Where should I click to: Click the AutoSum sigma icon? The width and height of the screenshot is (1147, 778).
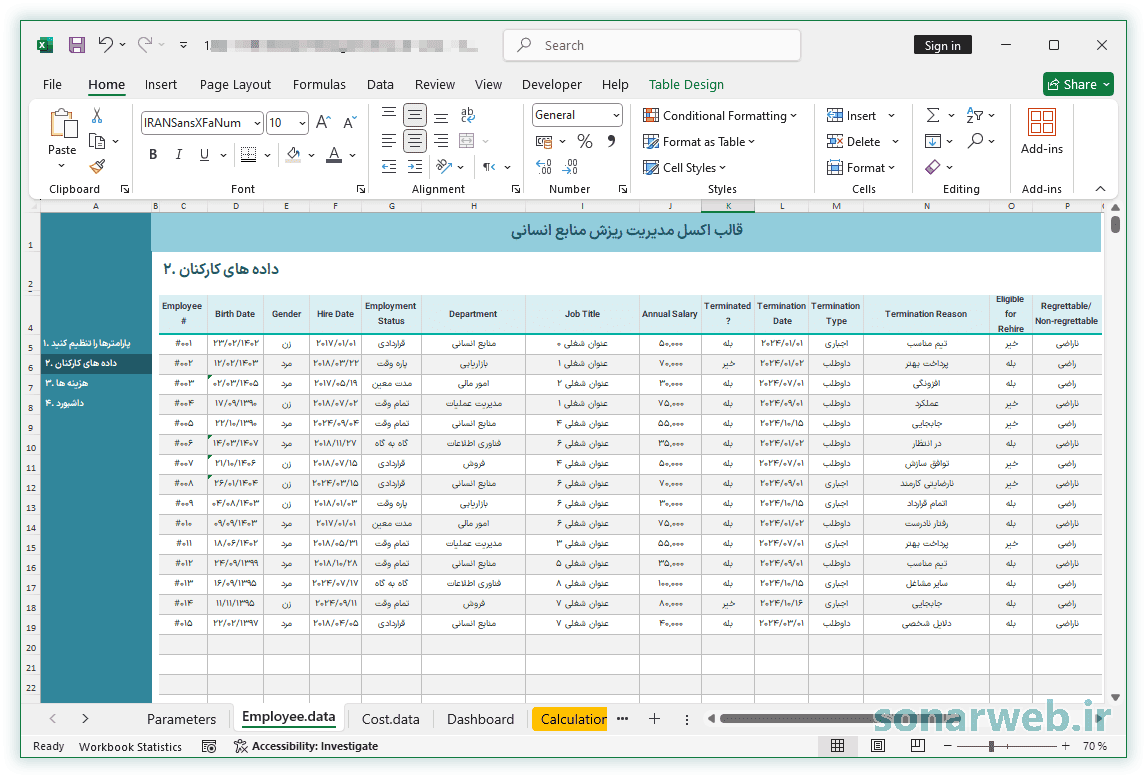click(933, 116)
